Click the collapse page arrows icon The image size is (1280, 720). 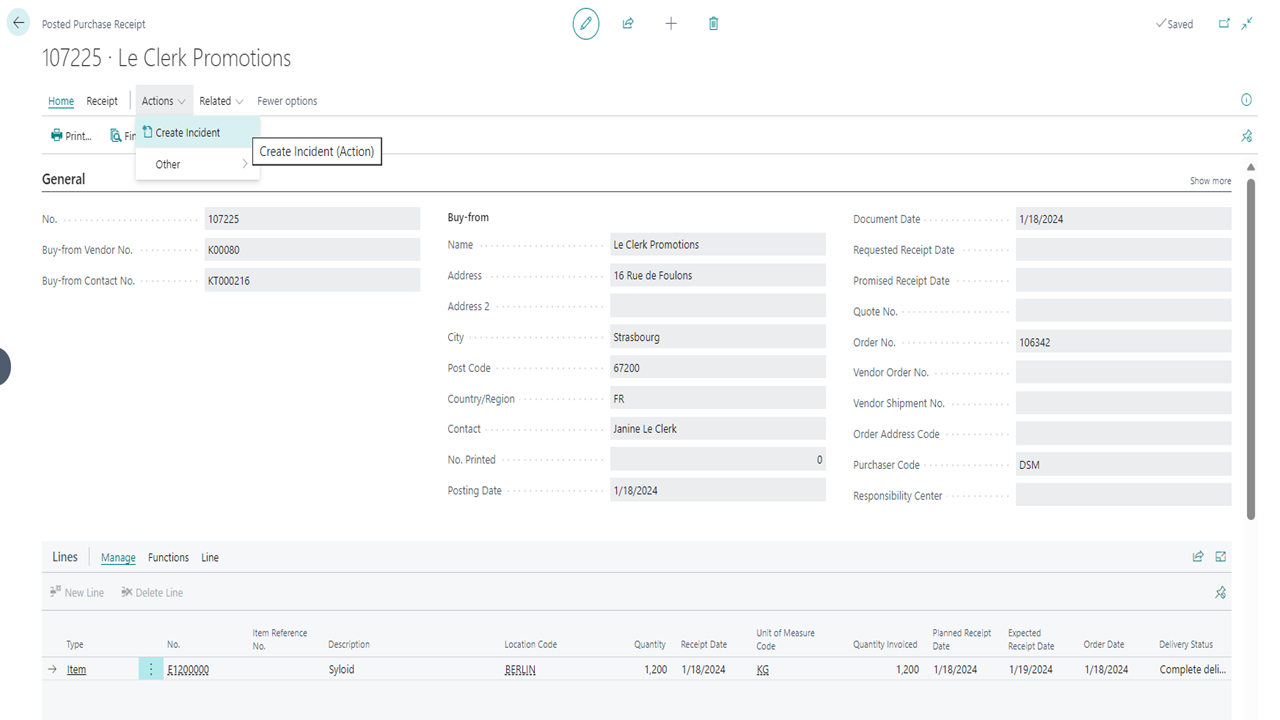tap(1247, 24)
